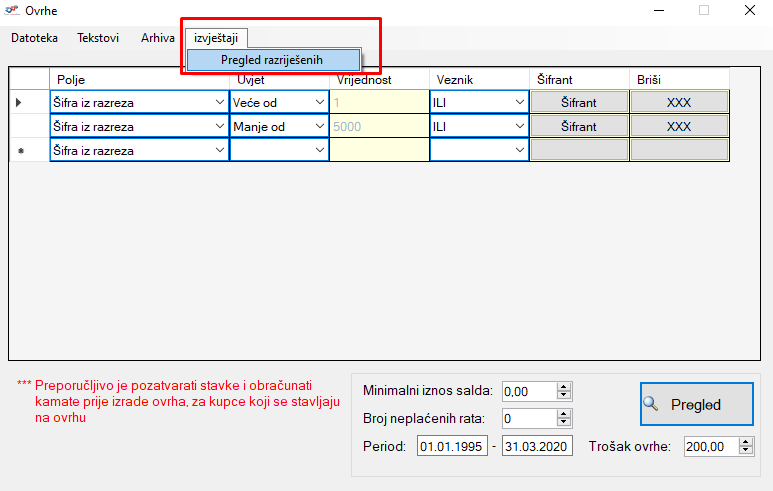The width and height of the screenshot is (773, 491).
Task: Click the Ovrhe app icon in title bar
Action: (x=12, y=10)
